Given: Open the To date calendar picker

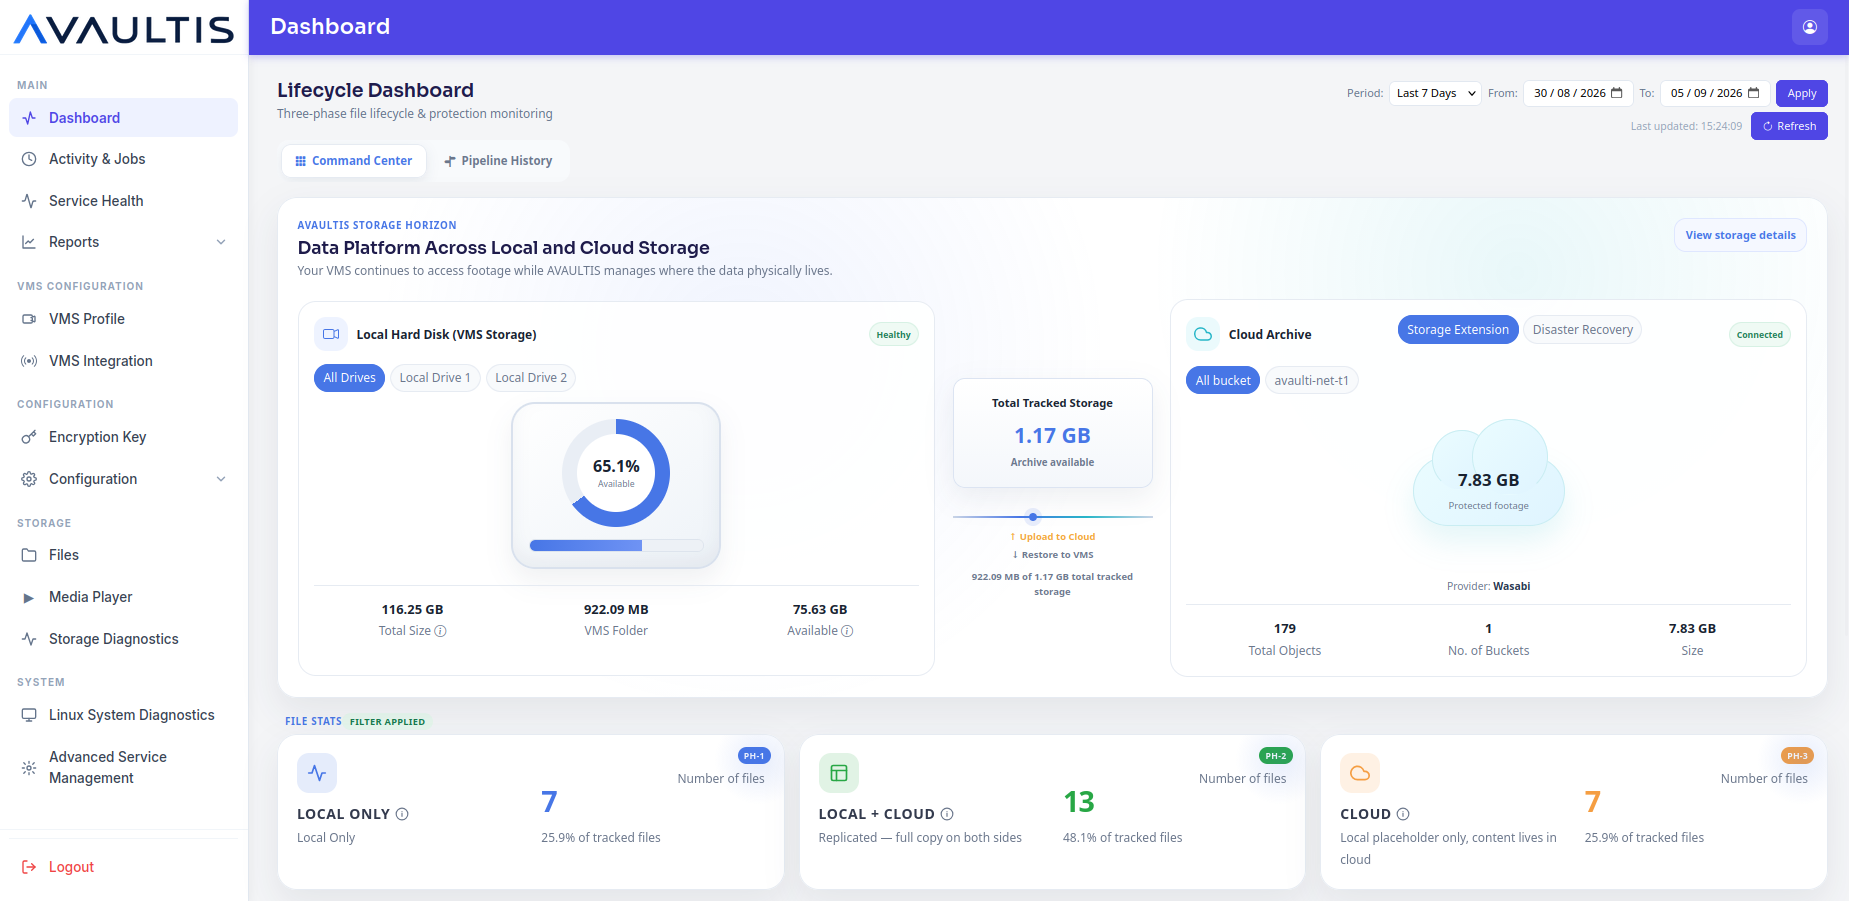Looking at the screenshot, I should (x=1753, y=93).
